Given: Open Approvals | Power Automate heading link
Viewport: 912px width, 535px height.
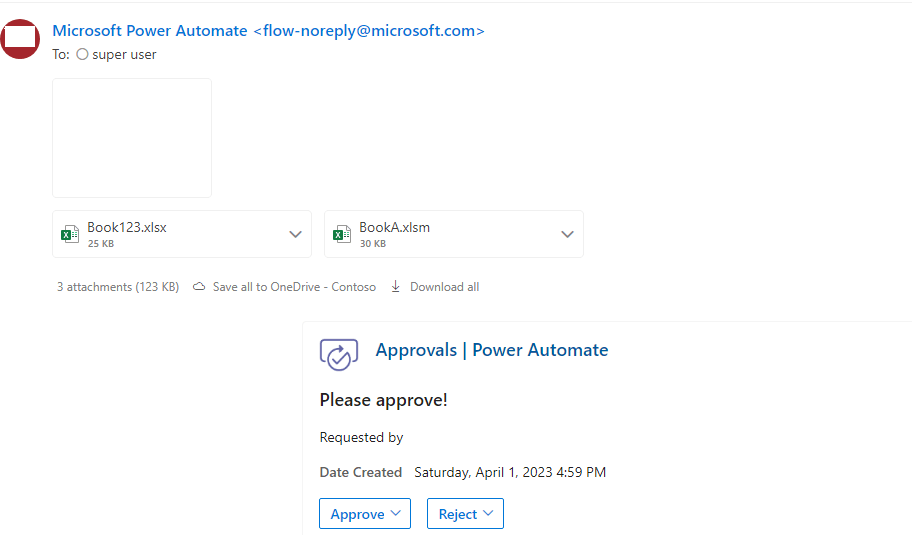Looking at the screenshot, I should tap(491, 350).
